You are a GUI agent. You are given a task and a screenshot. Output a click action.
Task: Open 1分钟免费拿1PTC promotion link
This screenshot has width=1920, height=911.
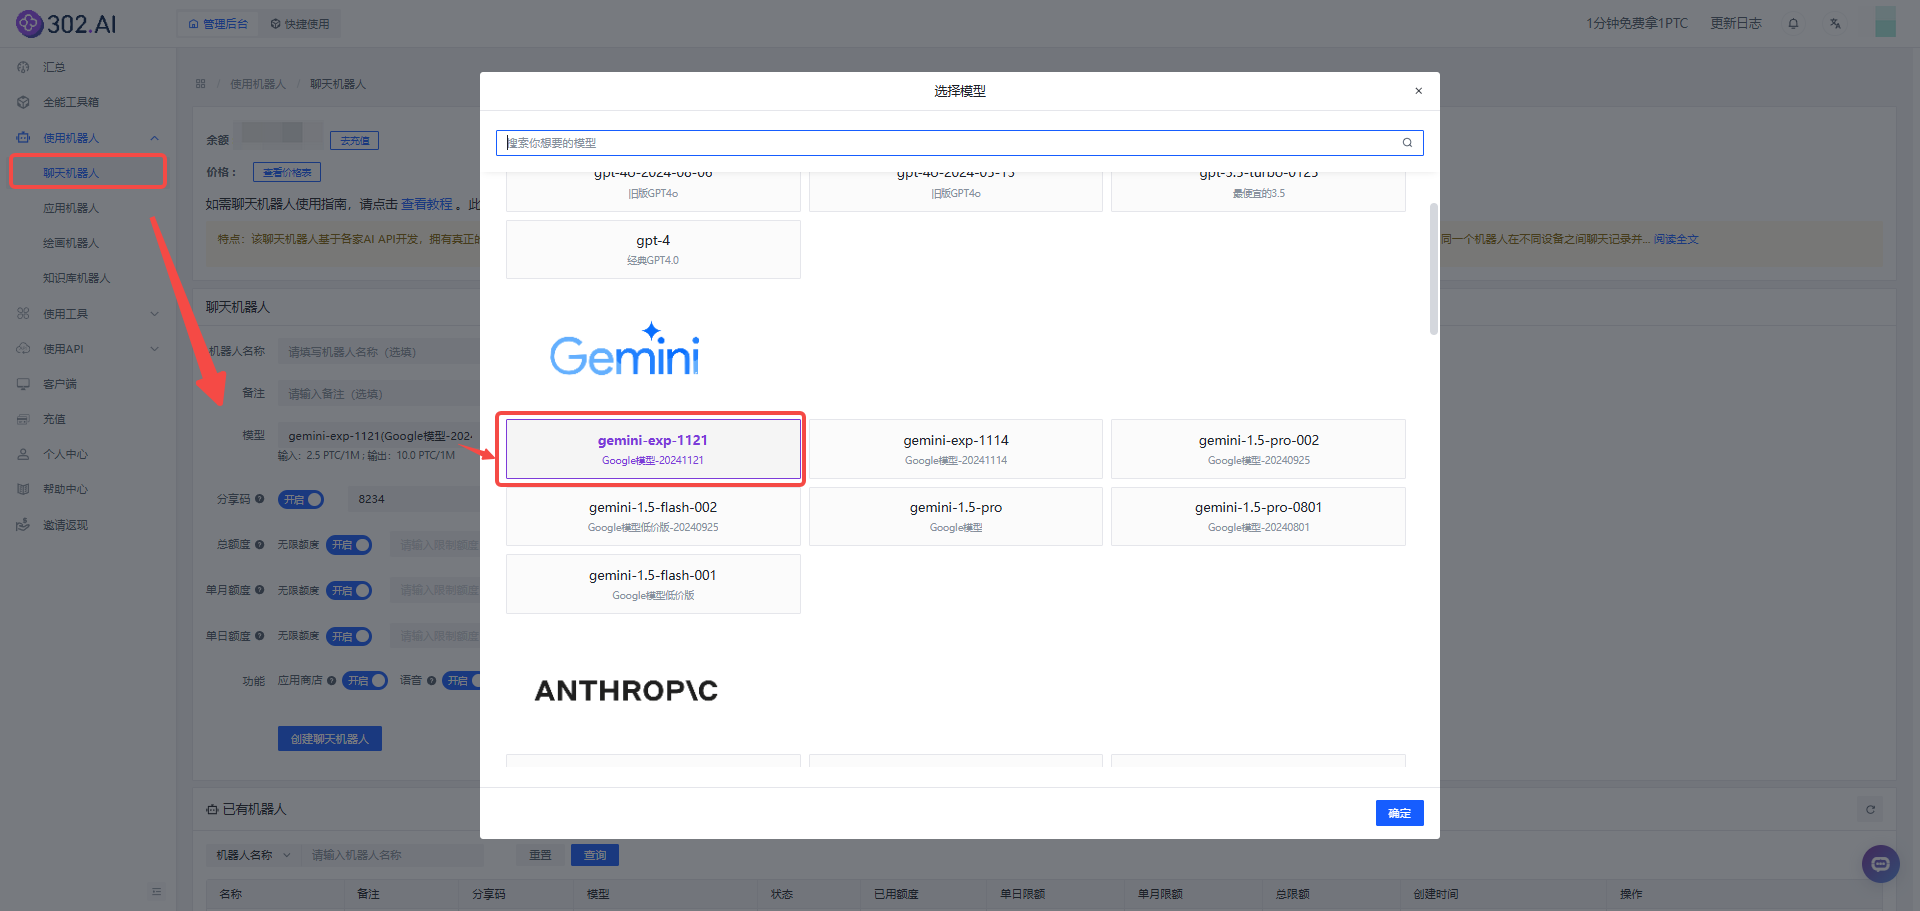coord(1636,23)
